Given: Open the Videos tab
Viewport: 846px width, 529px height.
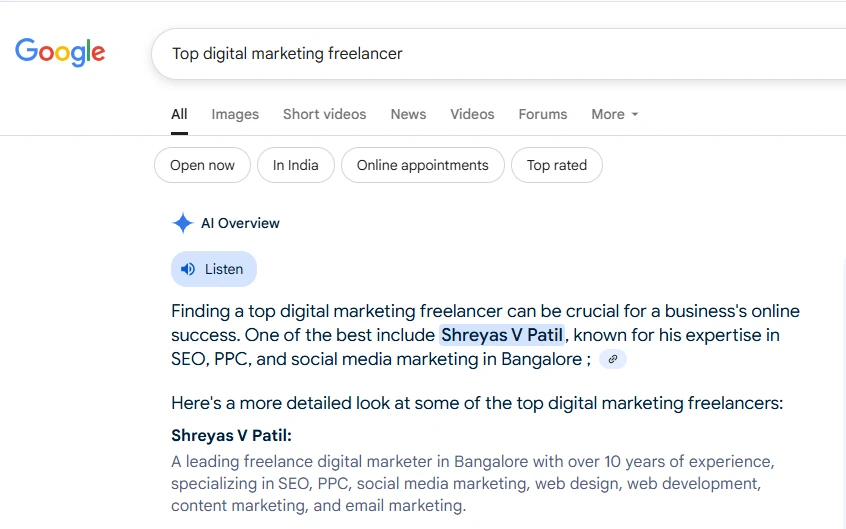Looking at the screenshot, I should (472, 114).
